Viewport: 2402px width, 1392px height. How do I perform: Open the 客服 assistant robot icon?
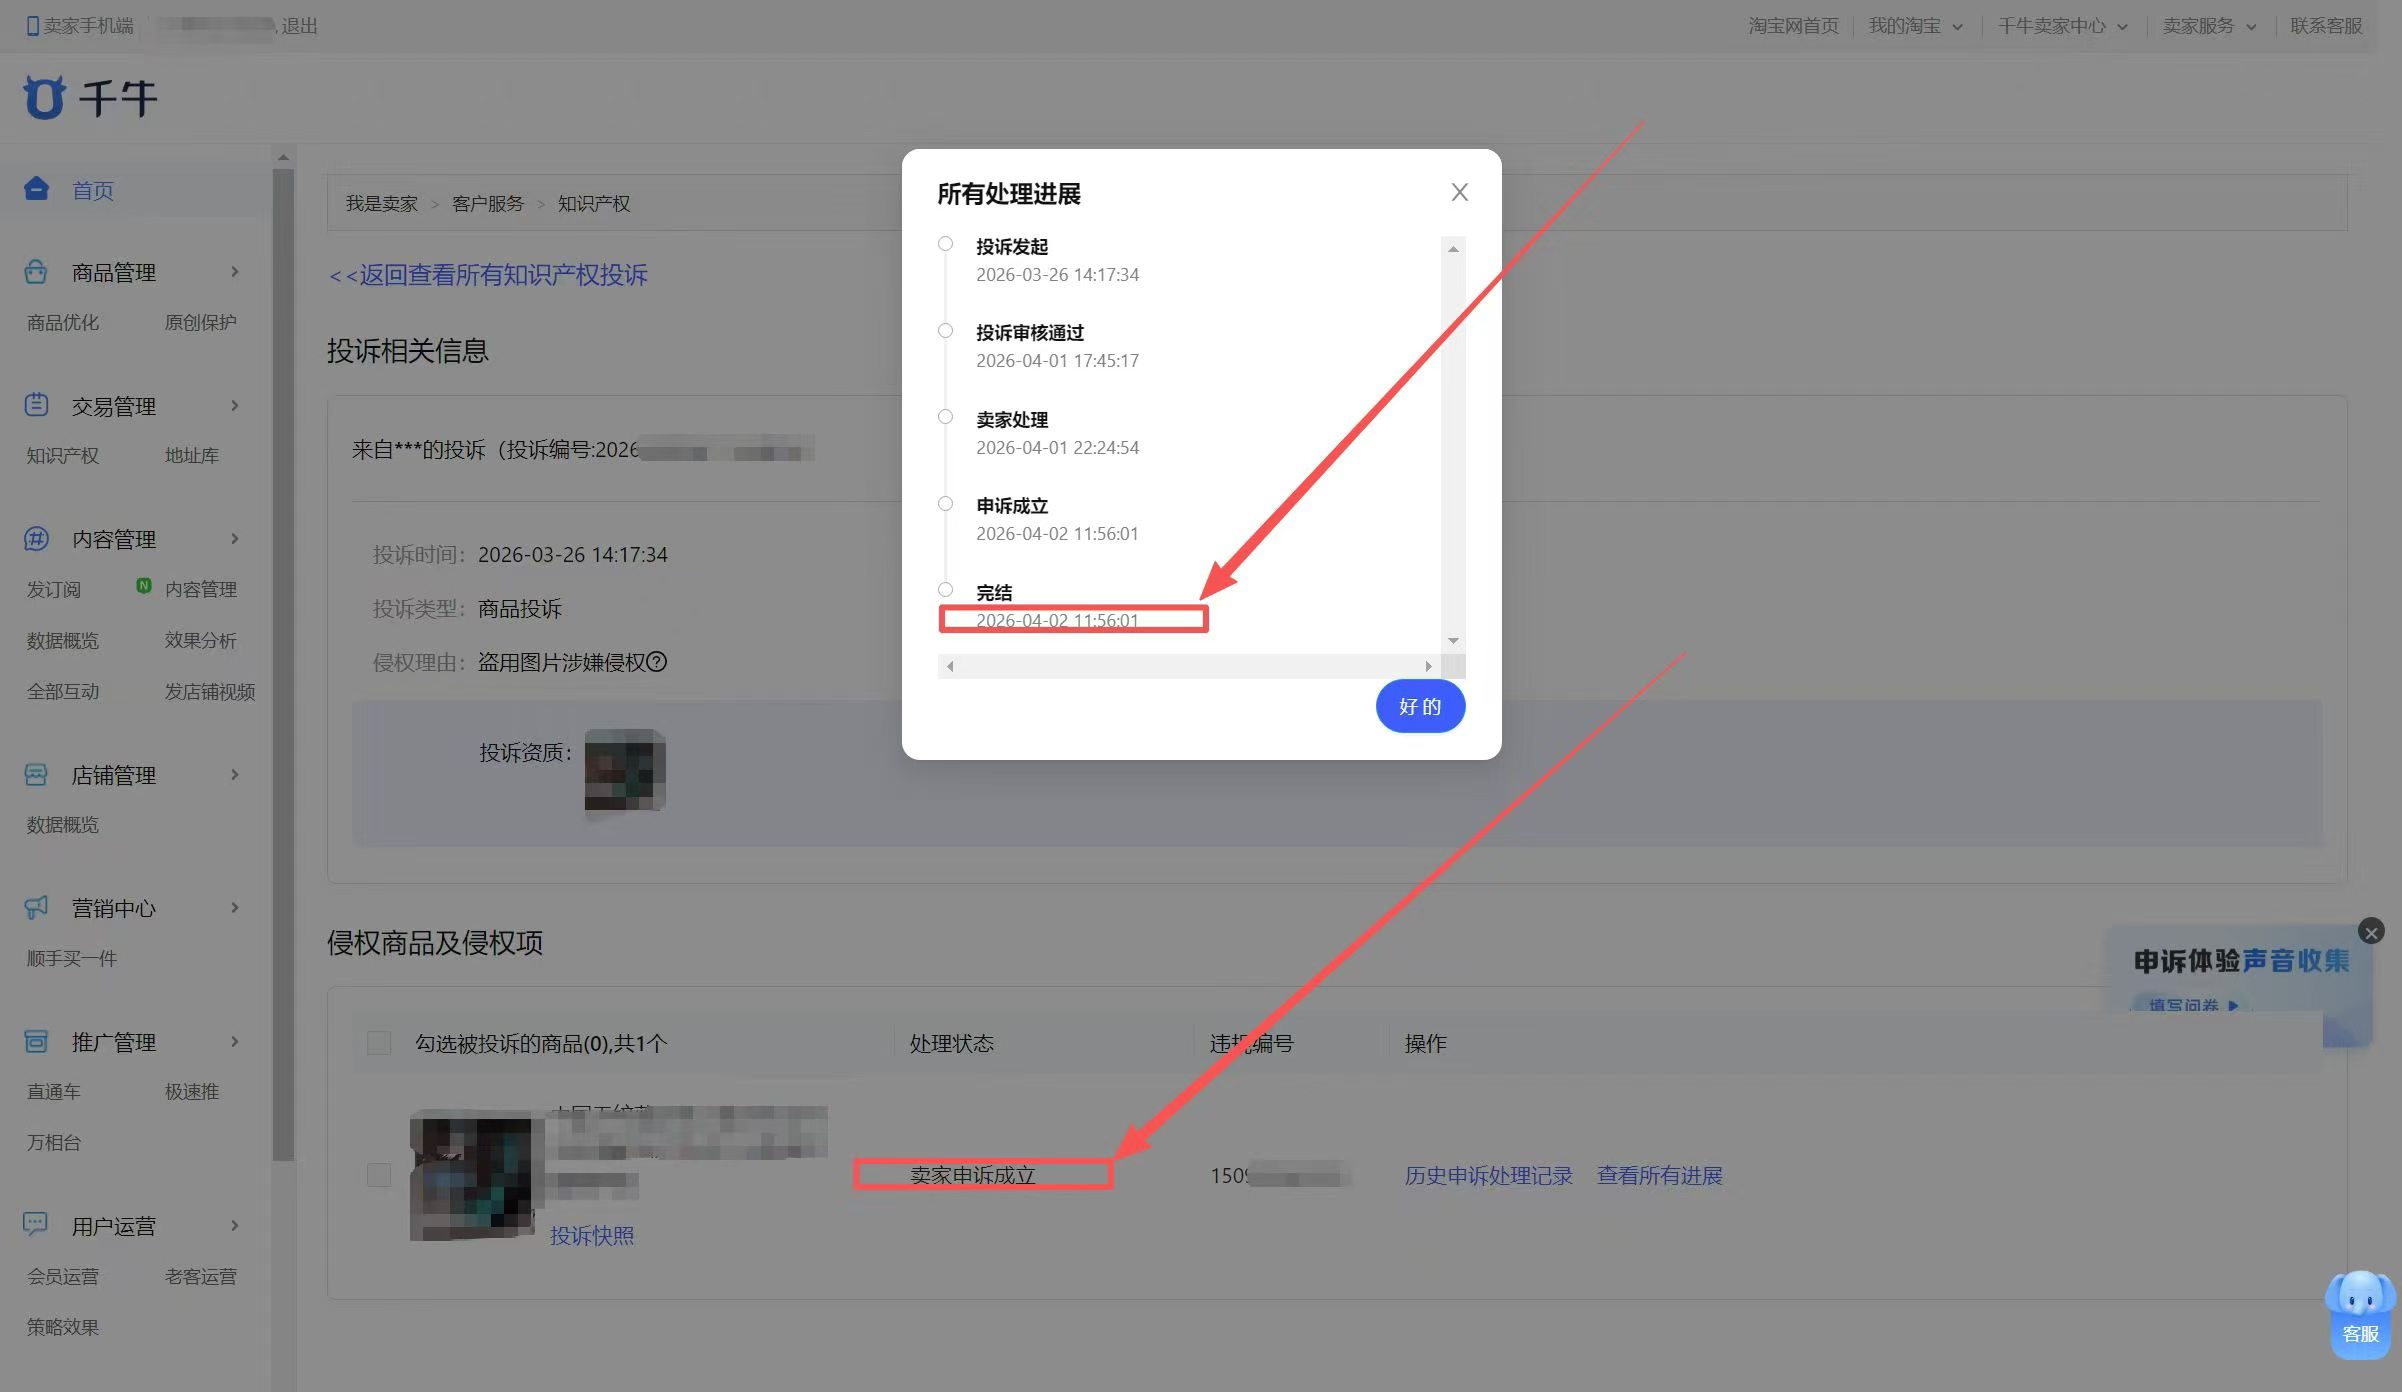[2360, 1312]
